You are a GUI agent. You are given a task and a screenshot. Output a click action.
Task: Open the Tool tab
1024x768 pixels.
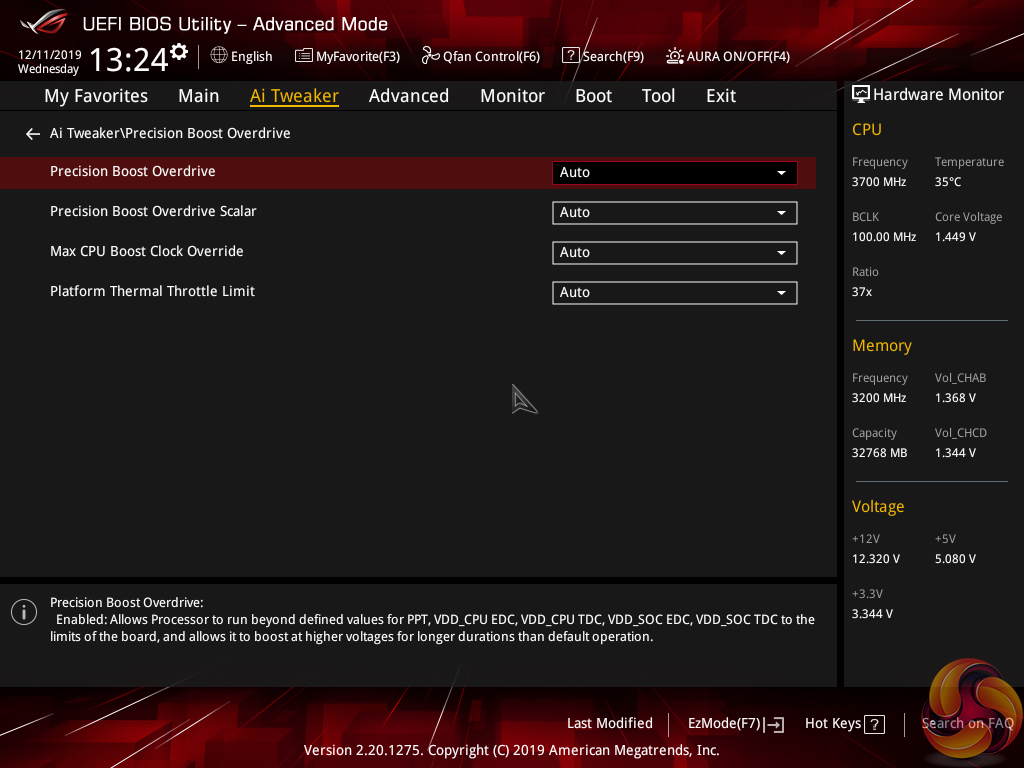point(658,96)
